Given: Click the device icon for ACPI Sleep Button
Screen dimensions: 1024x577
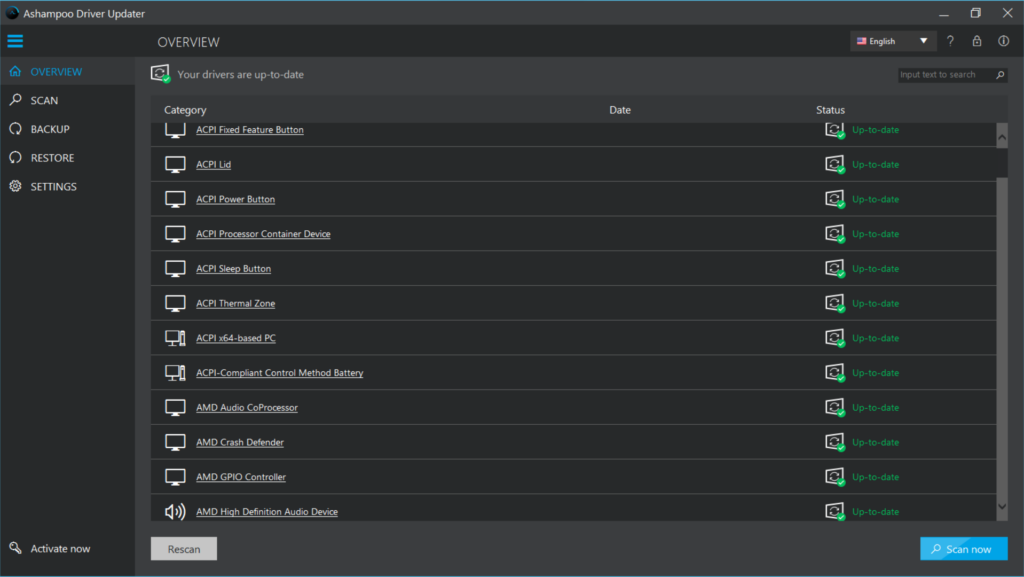Looking at the screenshot, I should click(x=175, y=268).
